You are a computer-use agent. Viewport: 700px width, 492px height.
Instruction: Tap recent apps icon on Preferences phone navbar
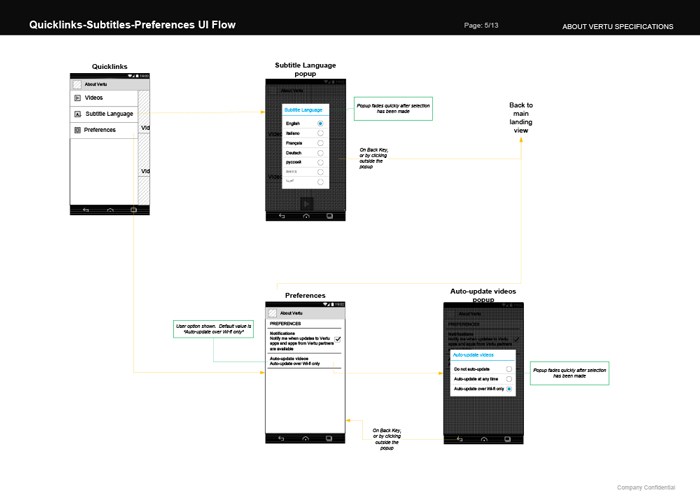[329, 438]
